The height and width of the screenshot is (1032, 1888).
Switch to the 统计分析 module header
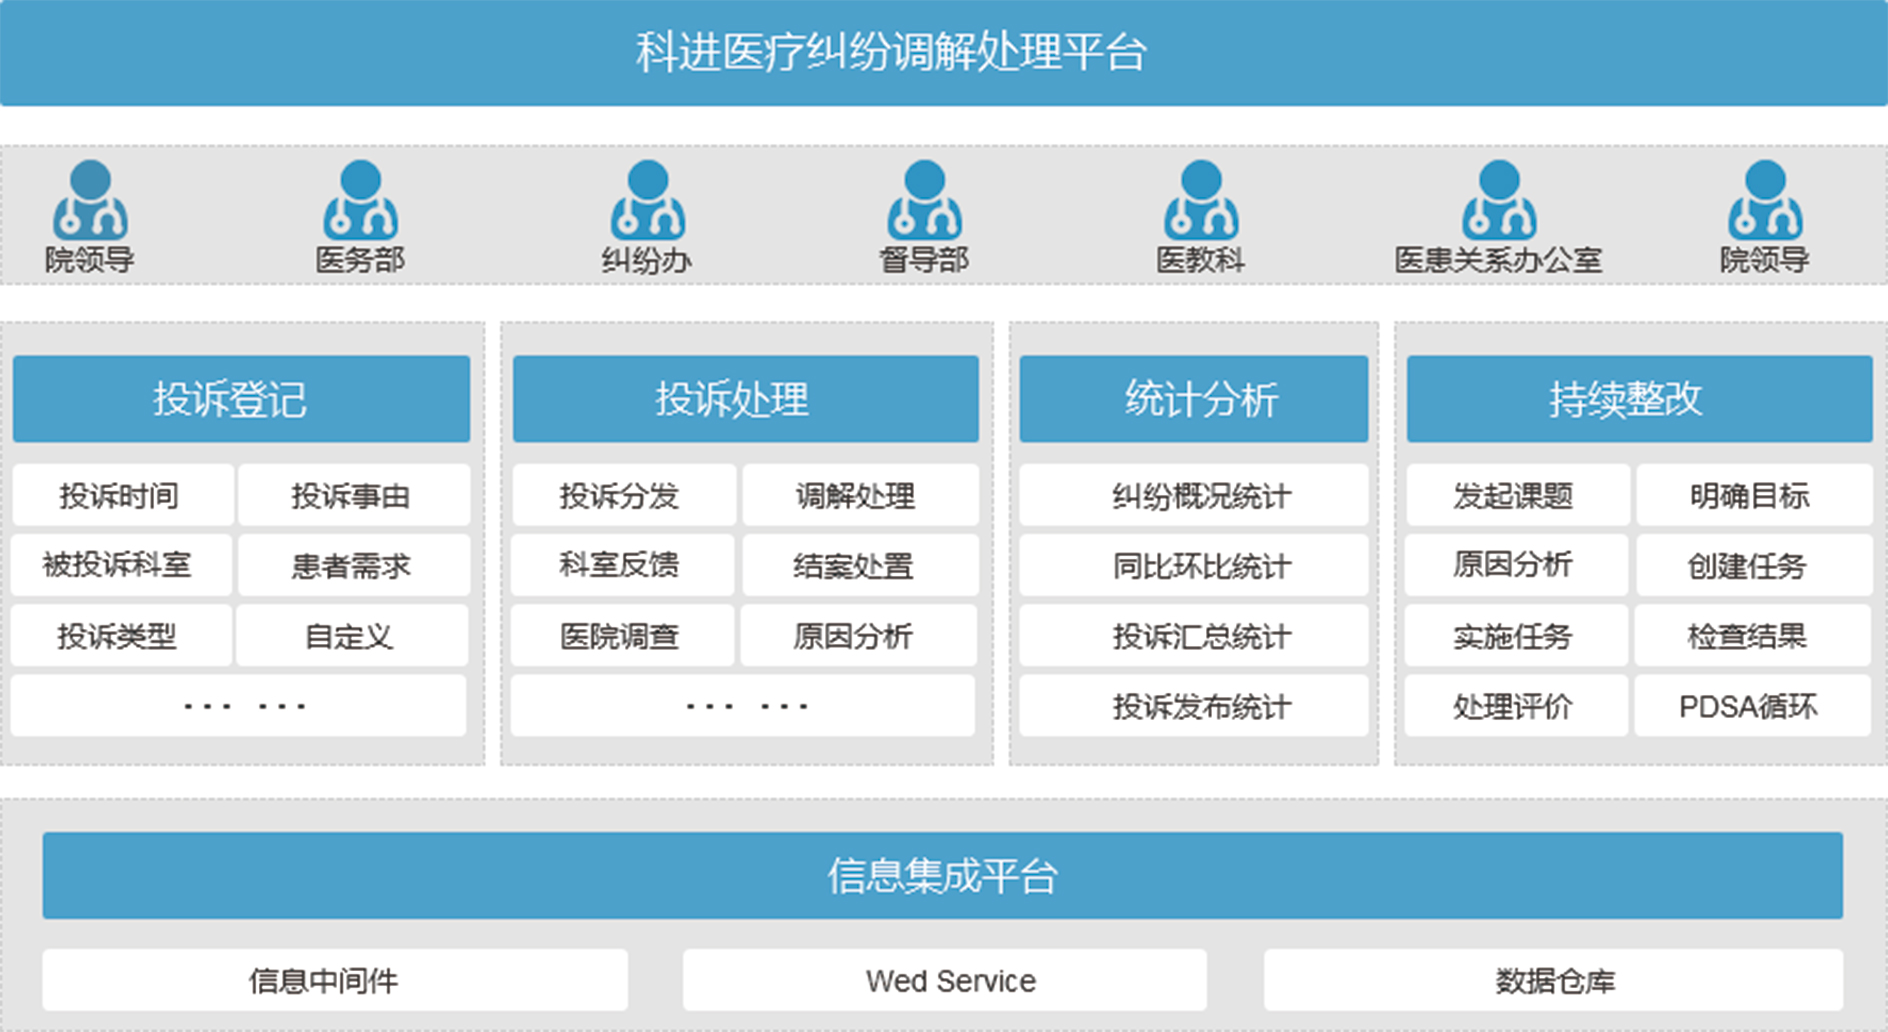tap(1193, 399)
